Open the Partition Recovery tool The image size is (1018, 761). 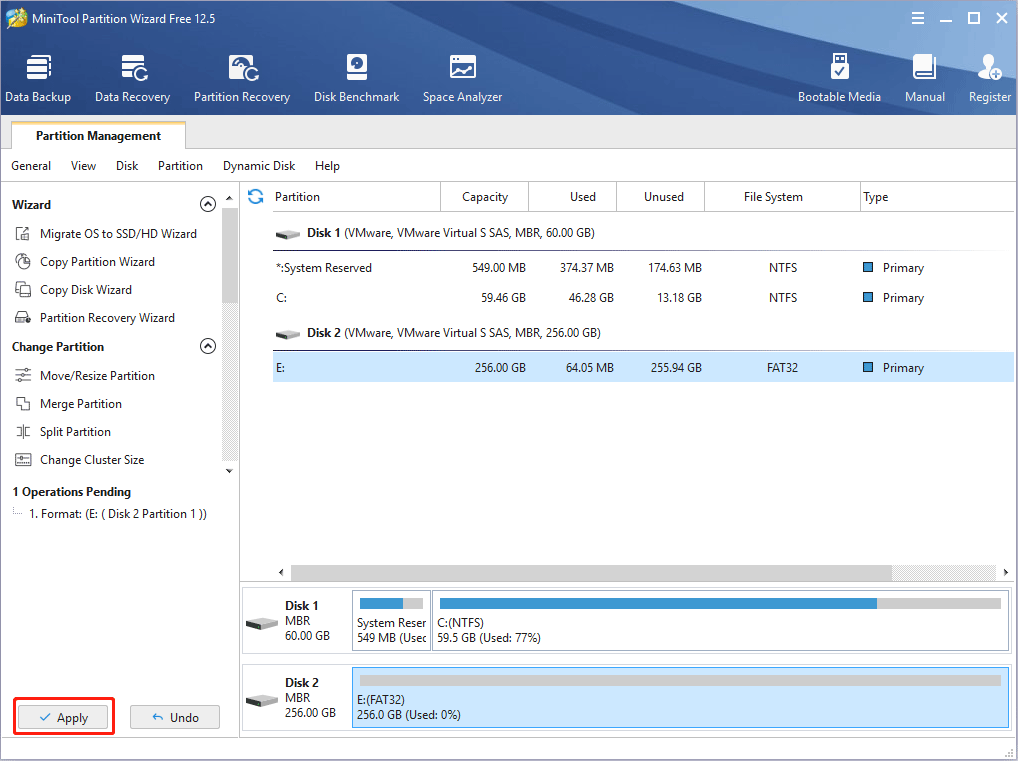[242, 79]
